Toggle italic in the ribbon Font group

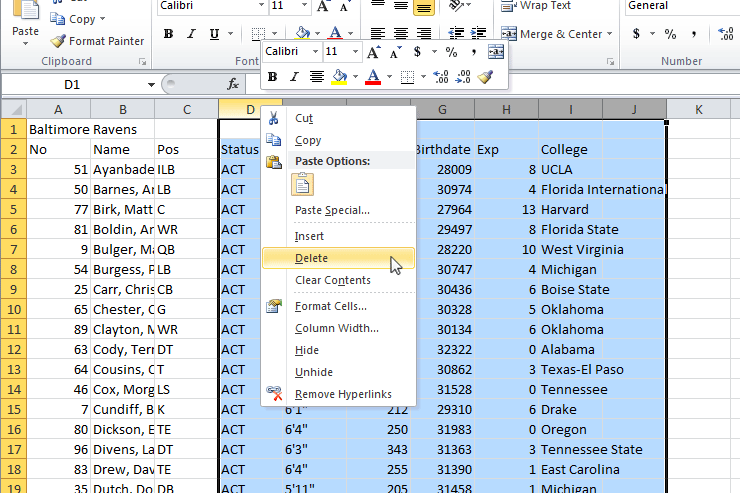click(x=191, y=34)
